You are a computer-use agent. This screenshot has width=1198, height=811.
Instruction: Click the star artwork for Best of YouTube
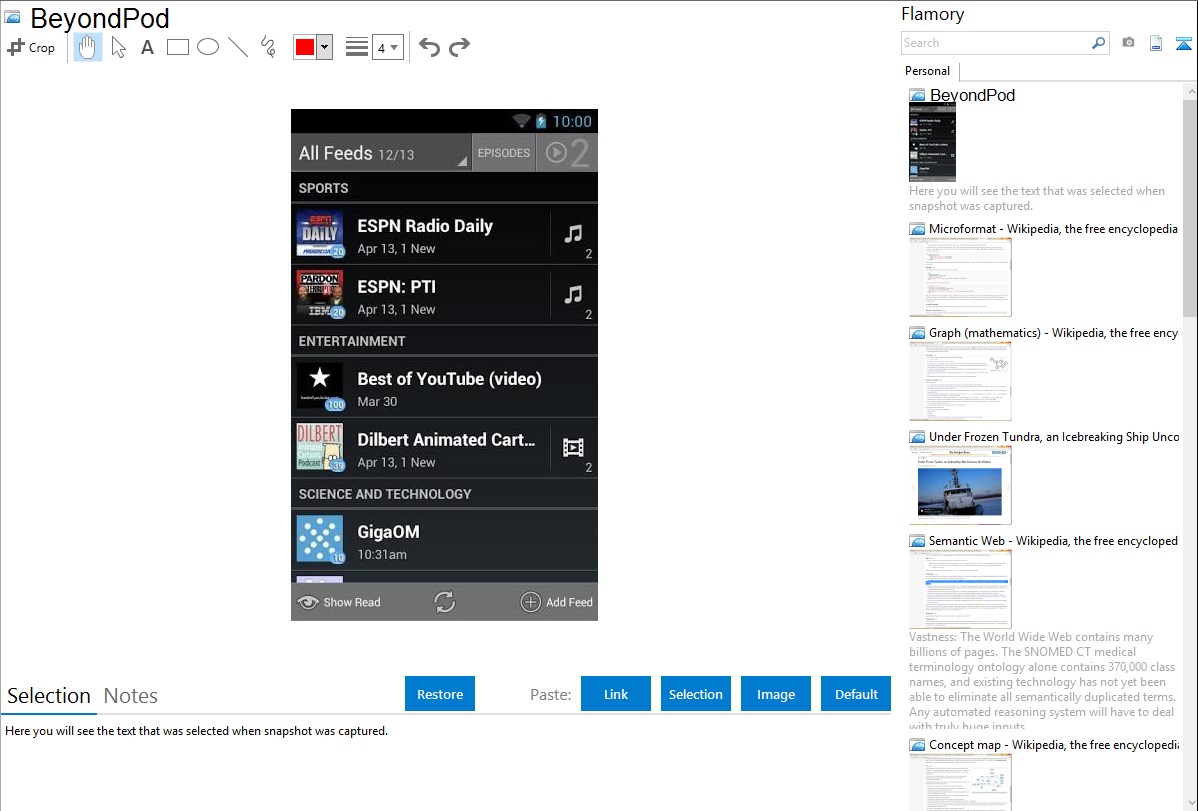320,386
